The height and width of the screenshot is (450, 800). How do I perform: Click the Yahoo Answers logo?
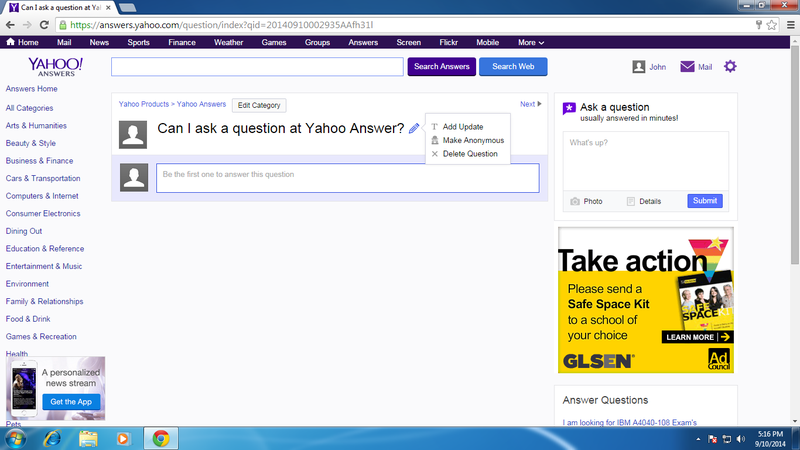tap(56, 67)
